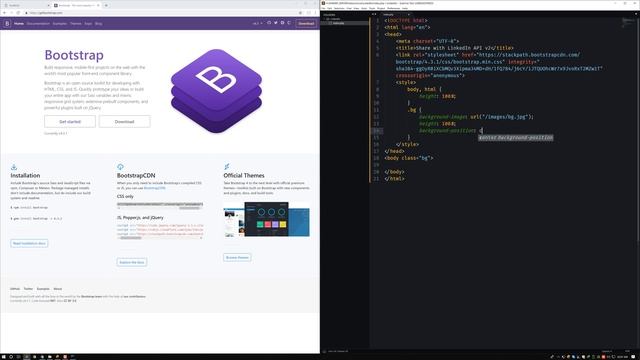640x360 pixels.
Task: Click the Official Themes preview image
Action: point(267,220)
